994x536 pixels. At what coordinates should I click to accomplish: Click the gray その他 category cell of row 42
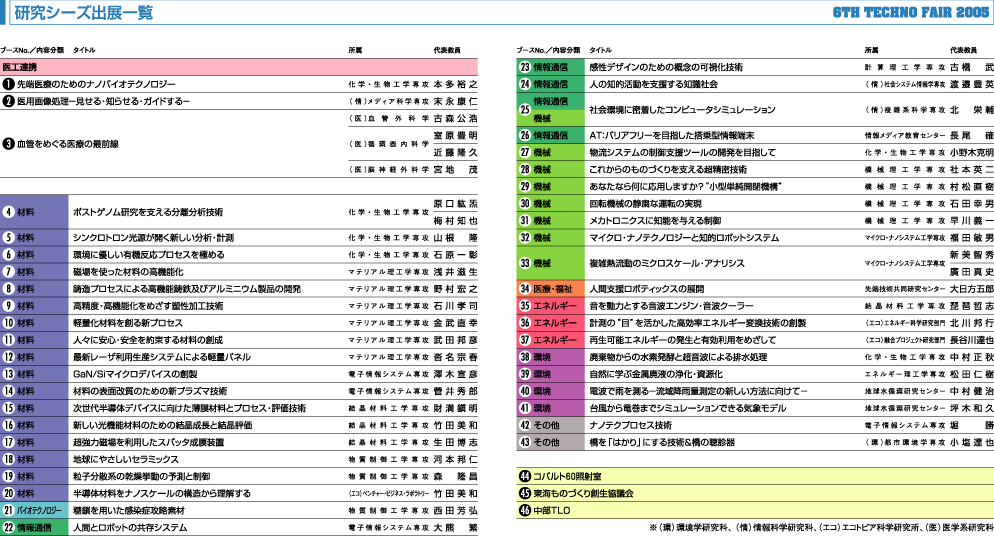[551, 426]
